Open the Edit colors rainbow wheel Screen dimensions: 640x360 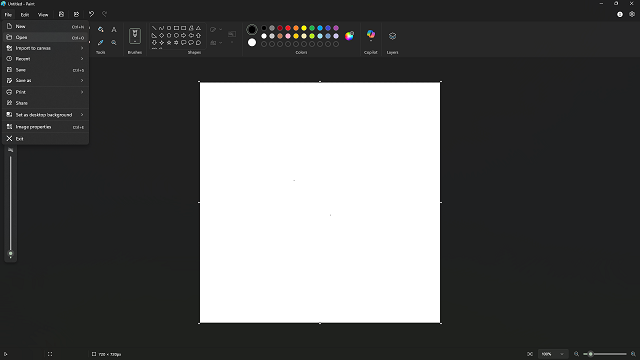click(349, 36)
